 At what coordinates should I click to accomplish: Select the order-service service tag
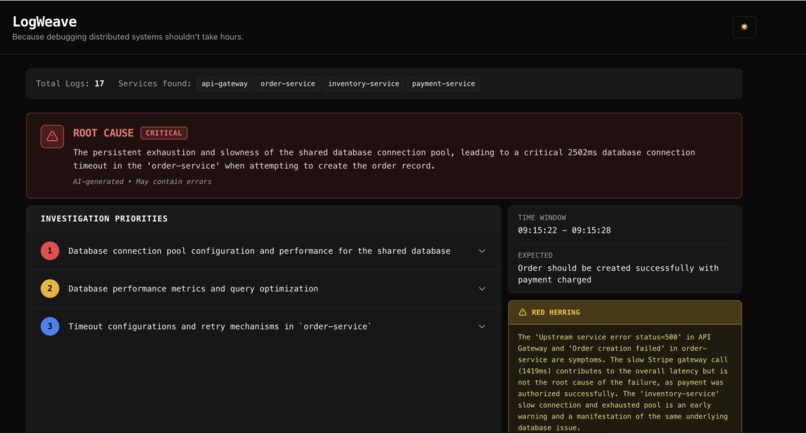tap(288, 84)
